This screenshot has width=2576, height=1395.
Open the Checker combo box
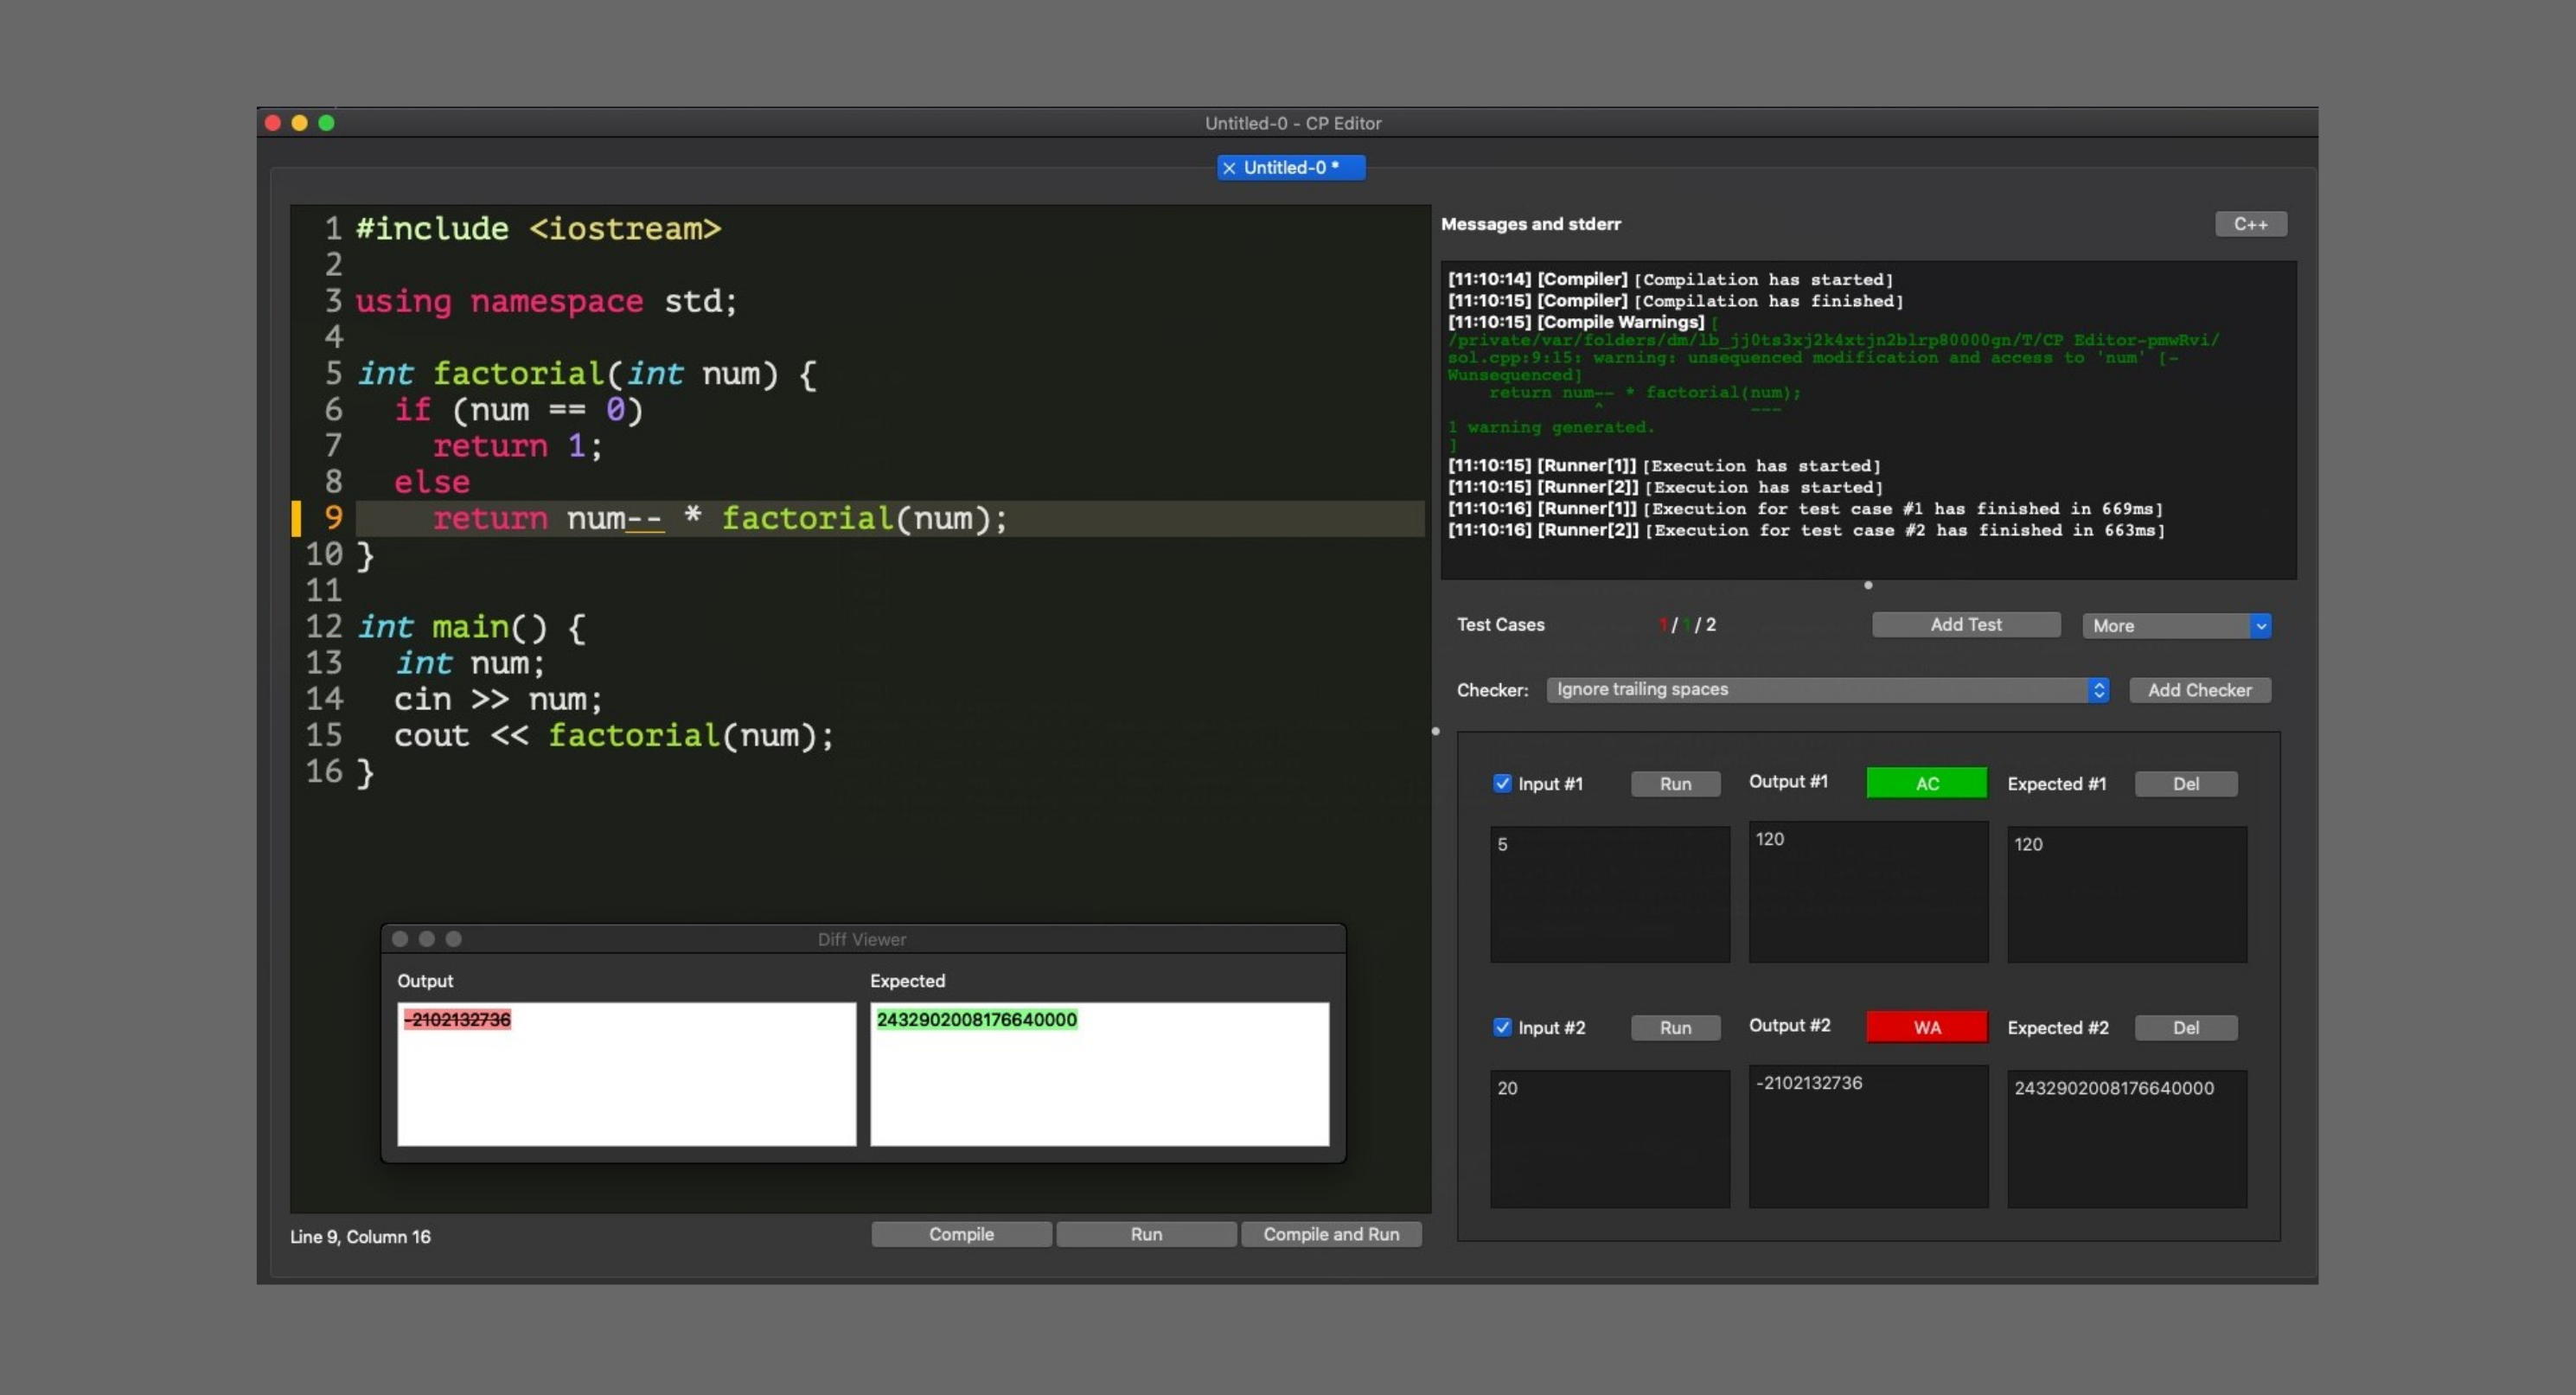1827,690
